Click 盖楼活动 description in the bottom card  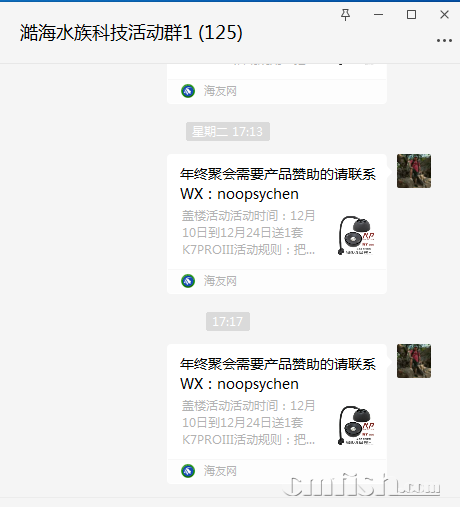pyautogui.click(x=248, y=423)
